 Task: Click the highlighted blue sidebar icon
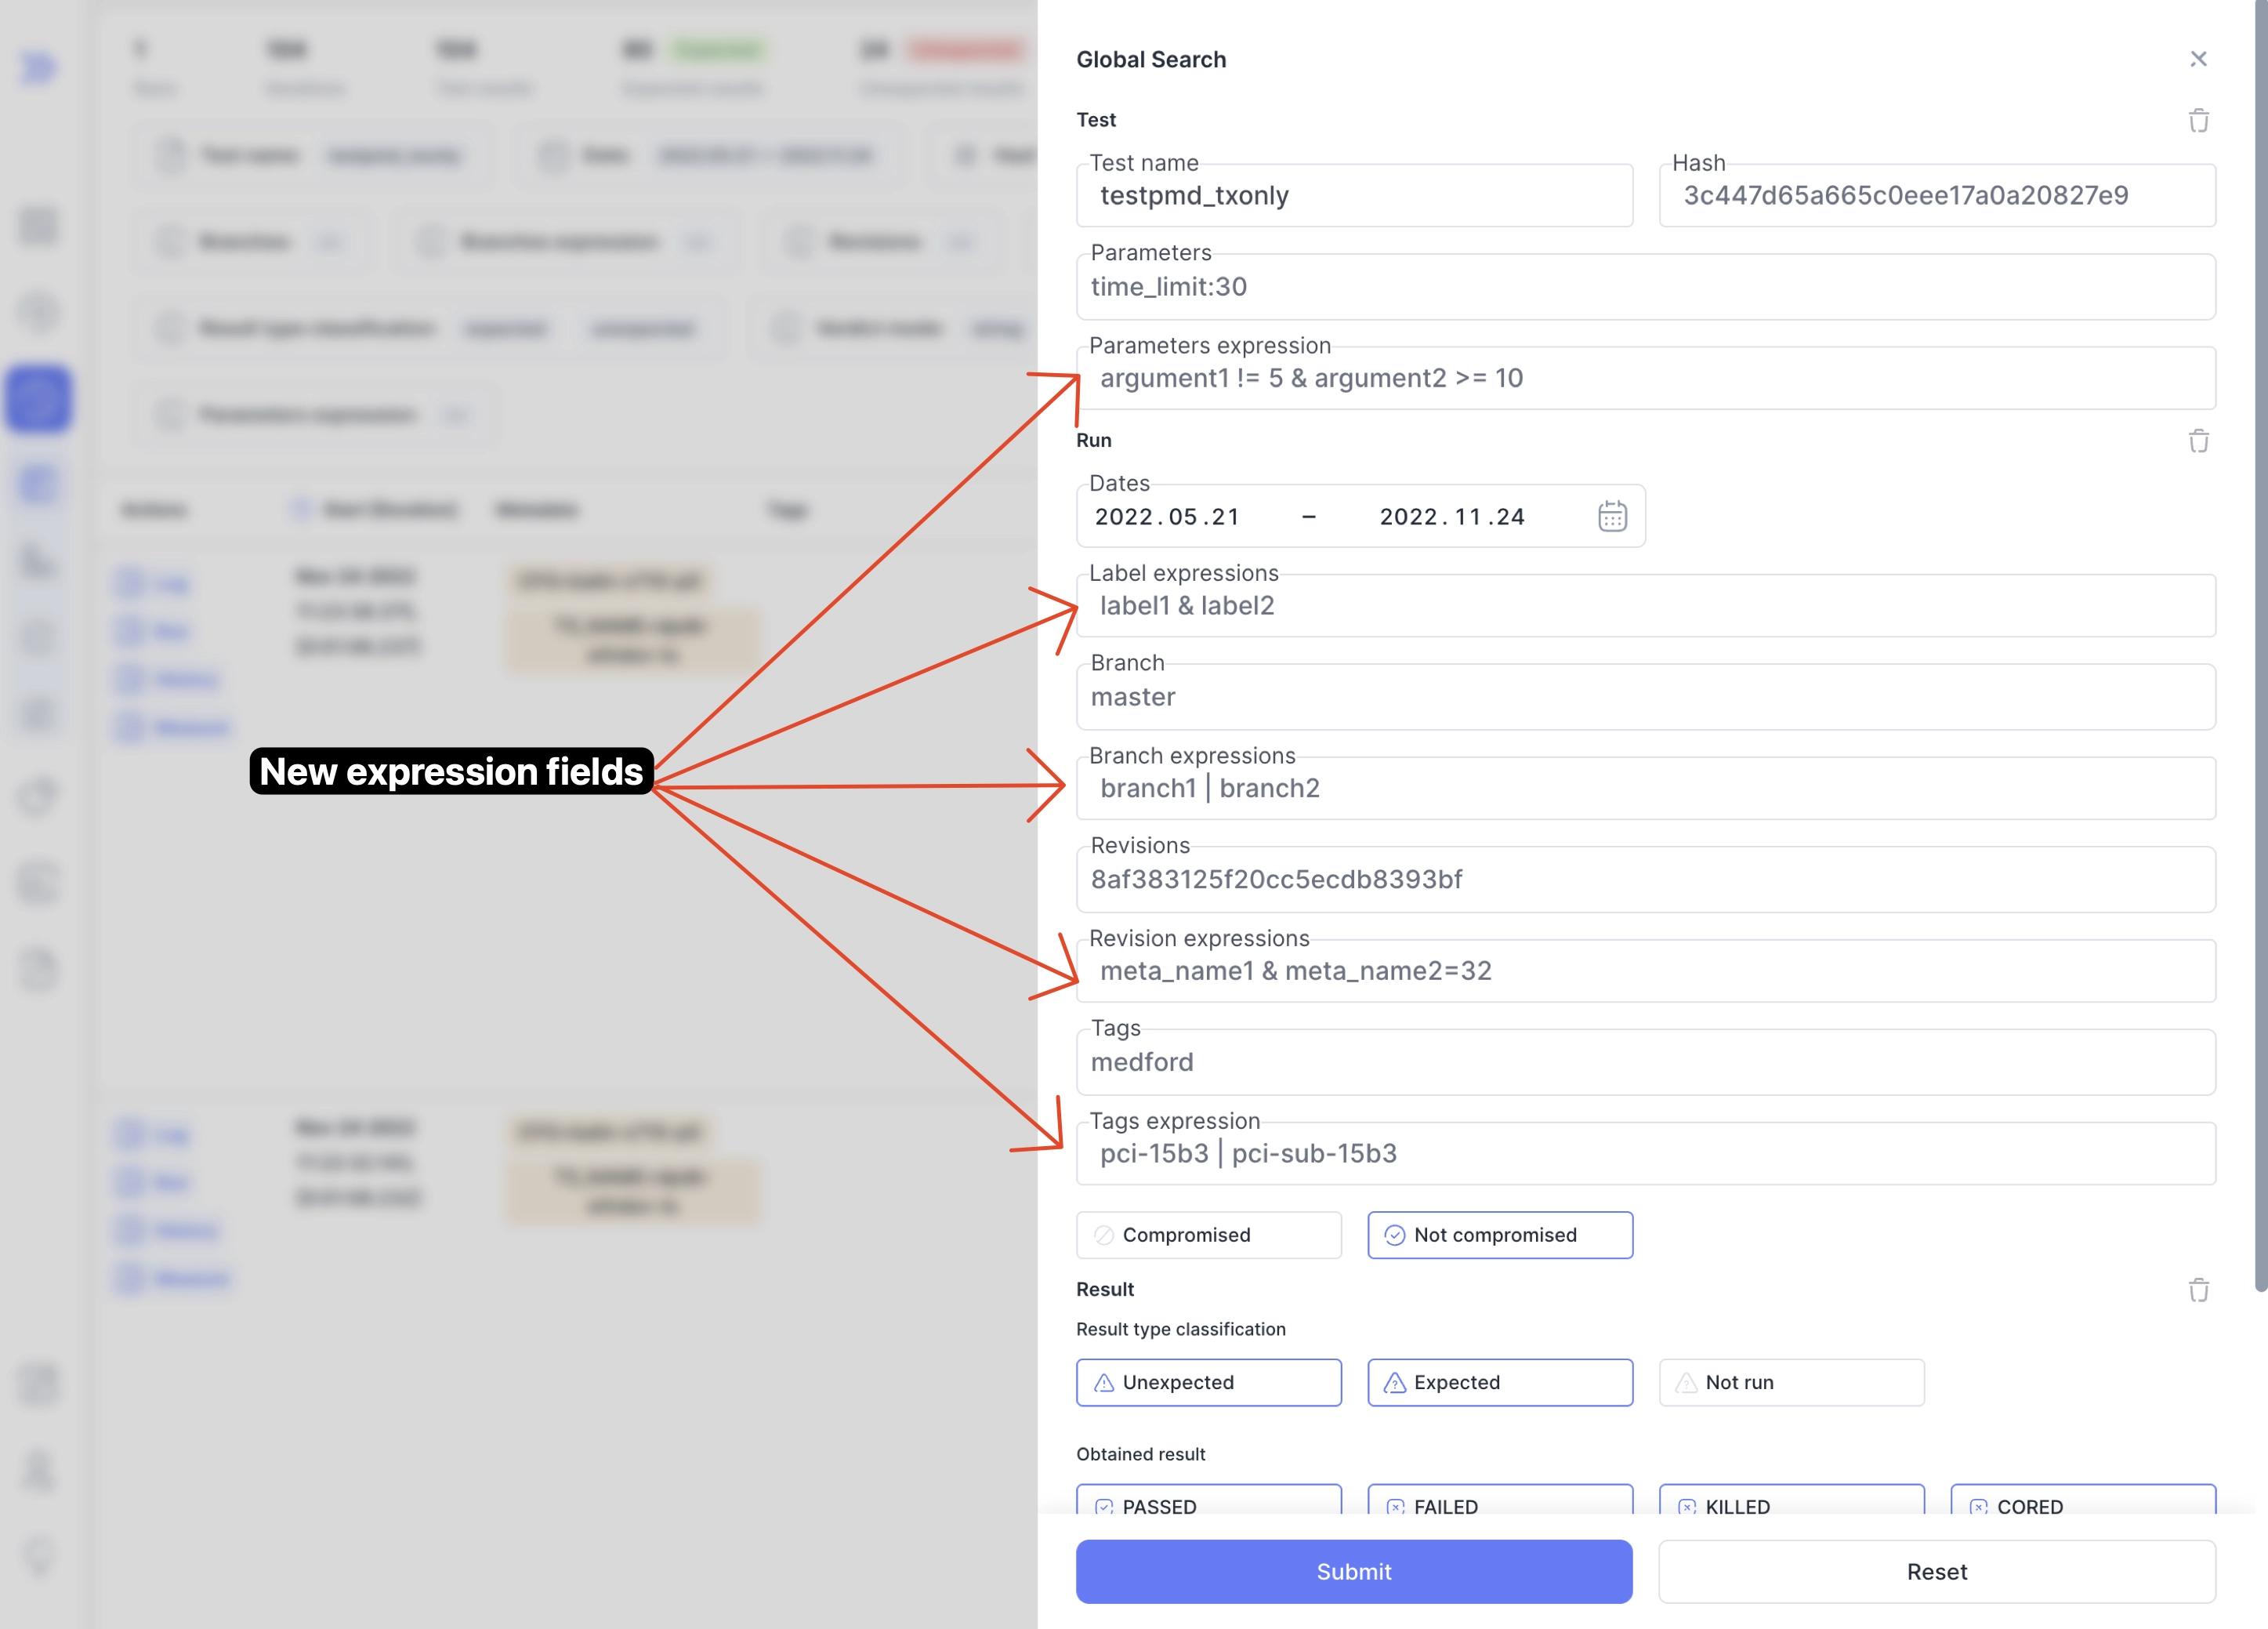coord(39,399)
